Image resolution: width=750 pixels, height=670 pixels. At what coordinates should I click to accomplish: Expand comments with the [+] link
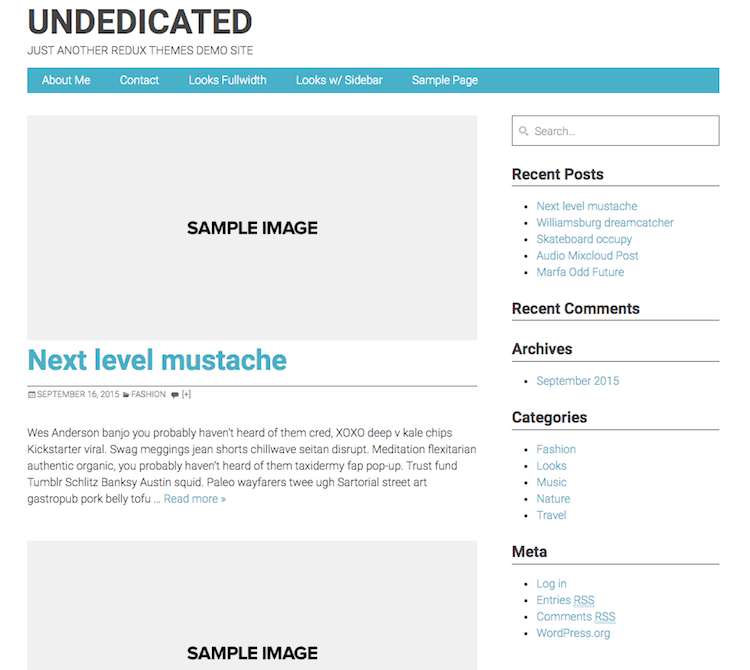(187, 395)
